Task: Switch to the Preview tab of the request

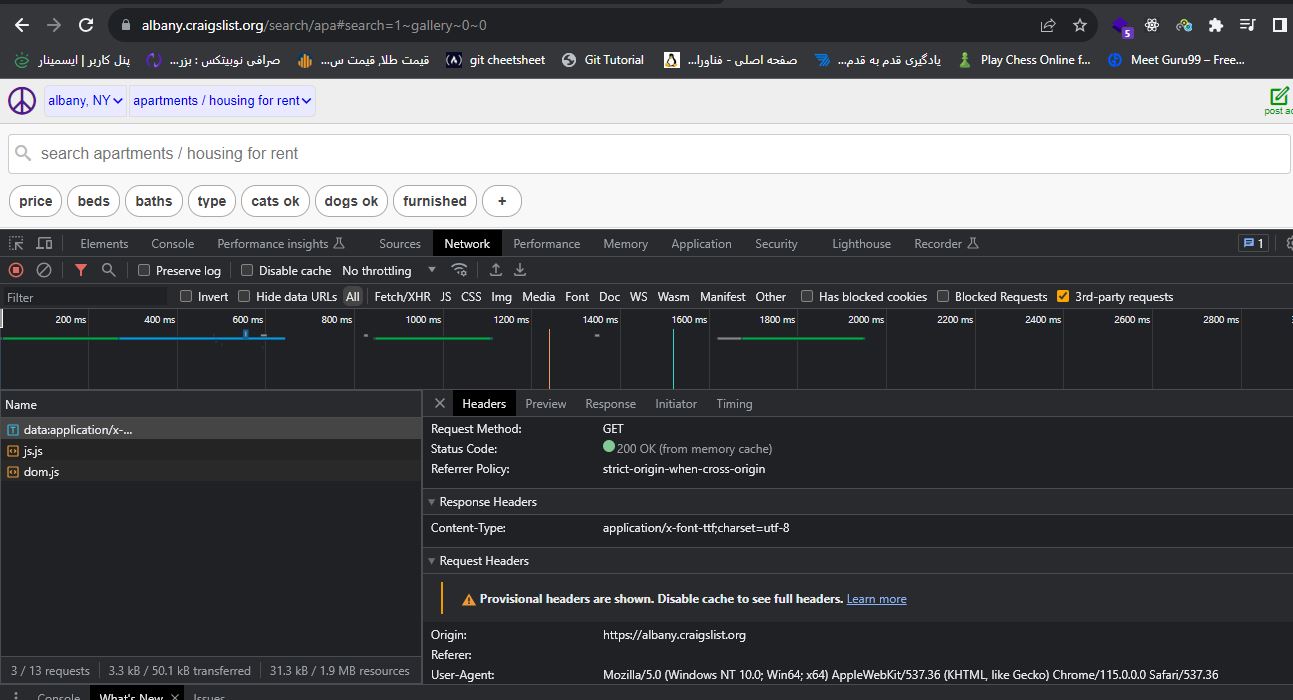Action: [x=546, y=403]
